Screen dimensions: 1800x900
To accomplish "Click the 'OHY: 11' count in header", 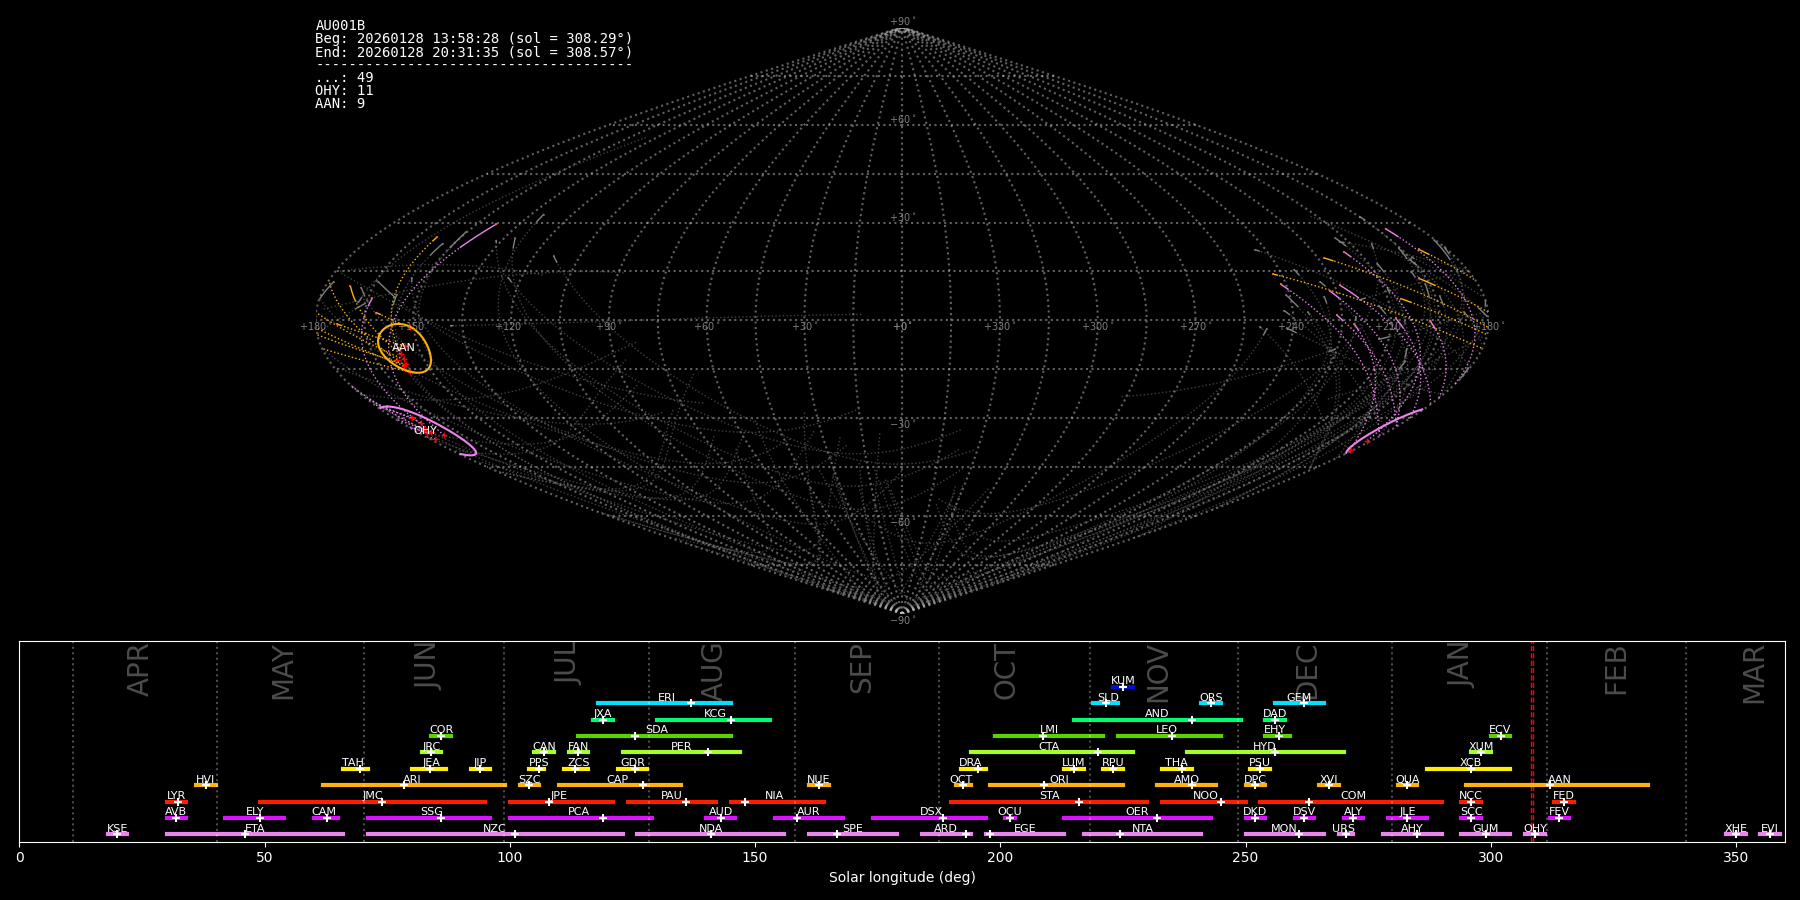I will (344, 91).
